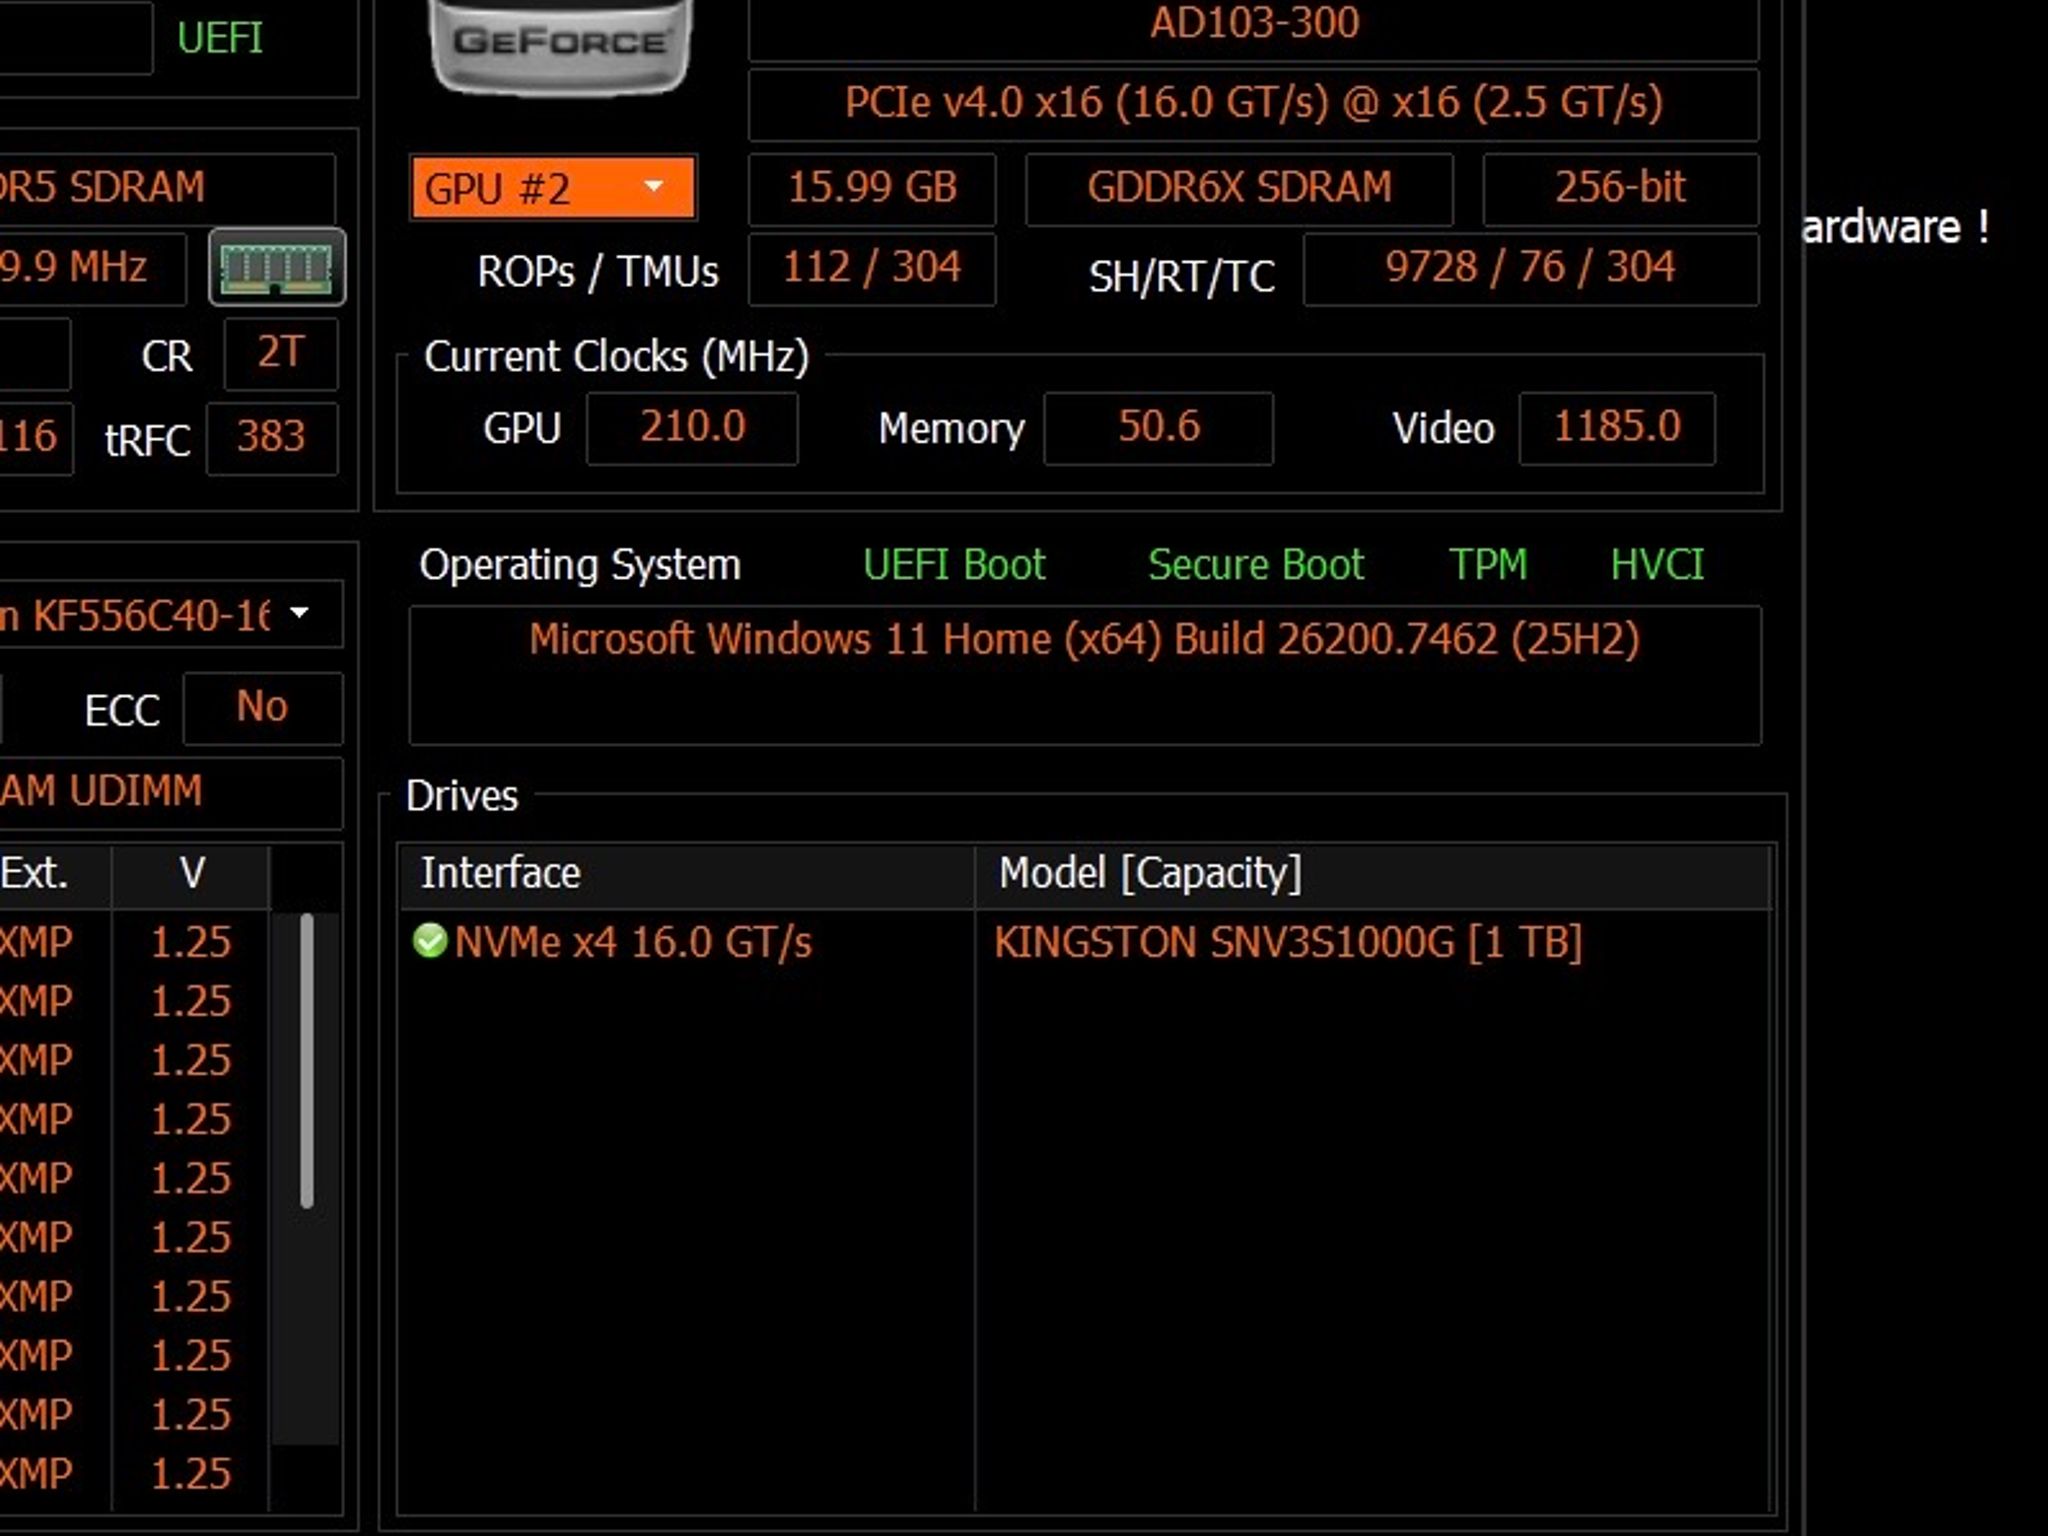Click the SH/RT/TC value 9728 / 76 / 304
The width and height of the screenshot is (2048, 1536).
(x=1530, y=268)
